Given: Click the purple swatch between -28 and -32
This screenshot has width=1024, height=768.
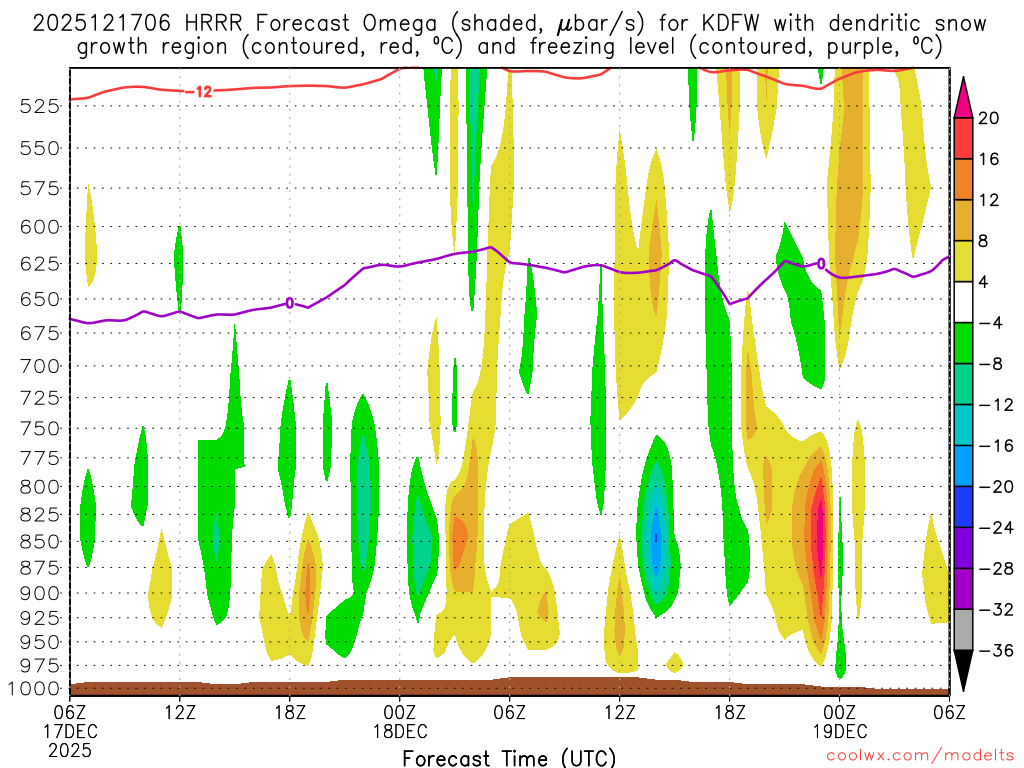Looking at the screenshot, I should (963, 588).
